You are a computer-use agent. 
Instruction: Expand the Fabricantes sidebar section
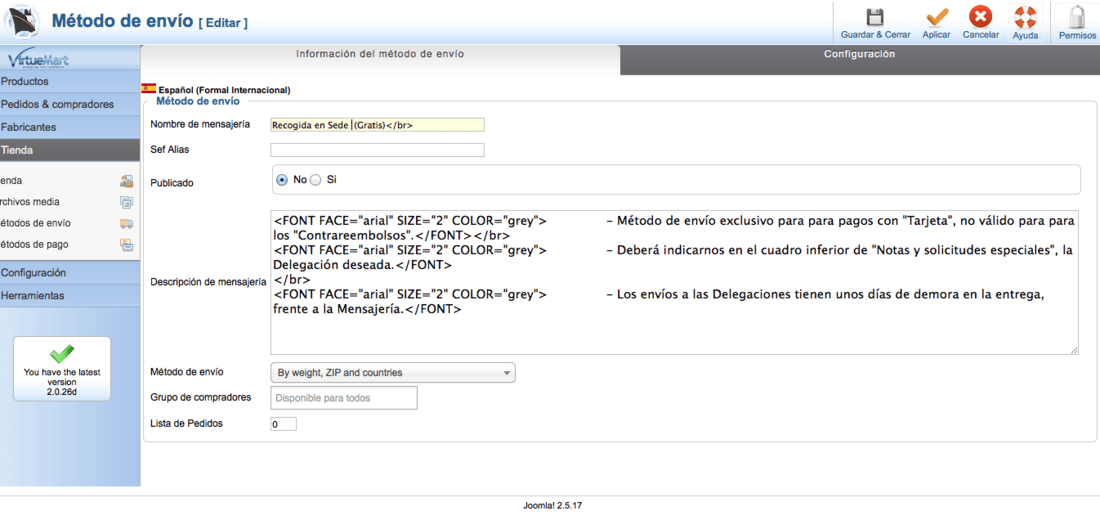[x=70, y=128]
